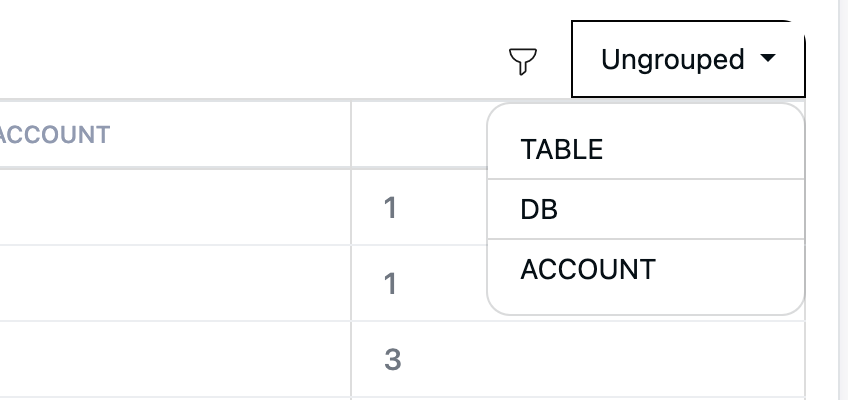Select the cell showing value 3
Viewport: 848px width, 400px height.
point(578,359)
